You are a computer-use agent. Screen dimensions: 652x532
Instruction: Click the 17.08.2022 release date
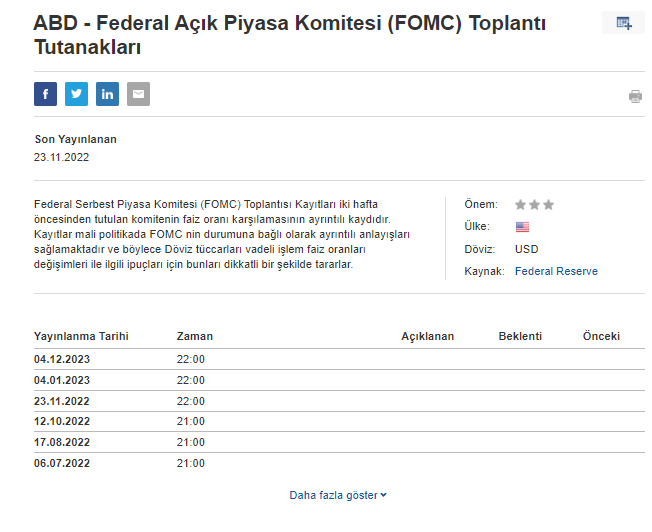62,442
